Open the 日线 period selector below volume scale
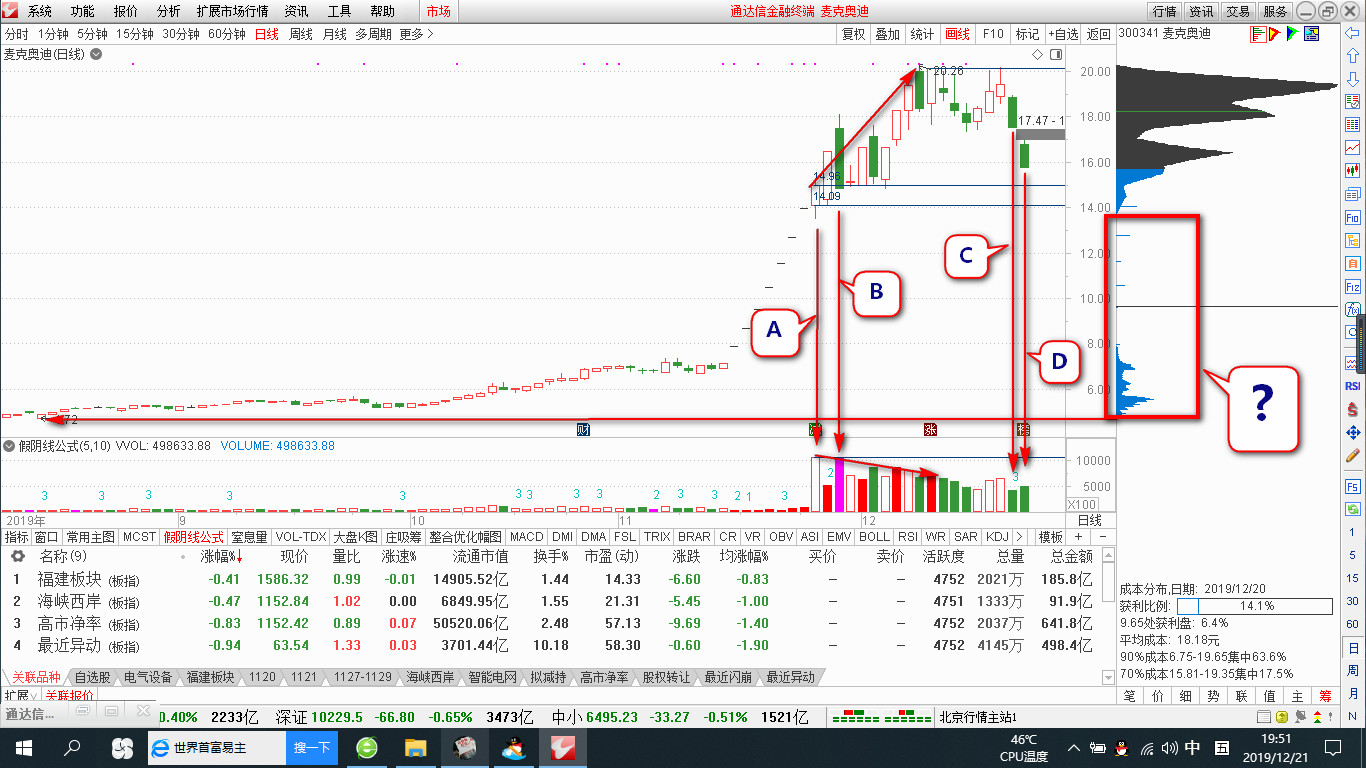 pos(1089,520)
